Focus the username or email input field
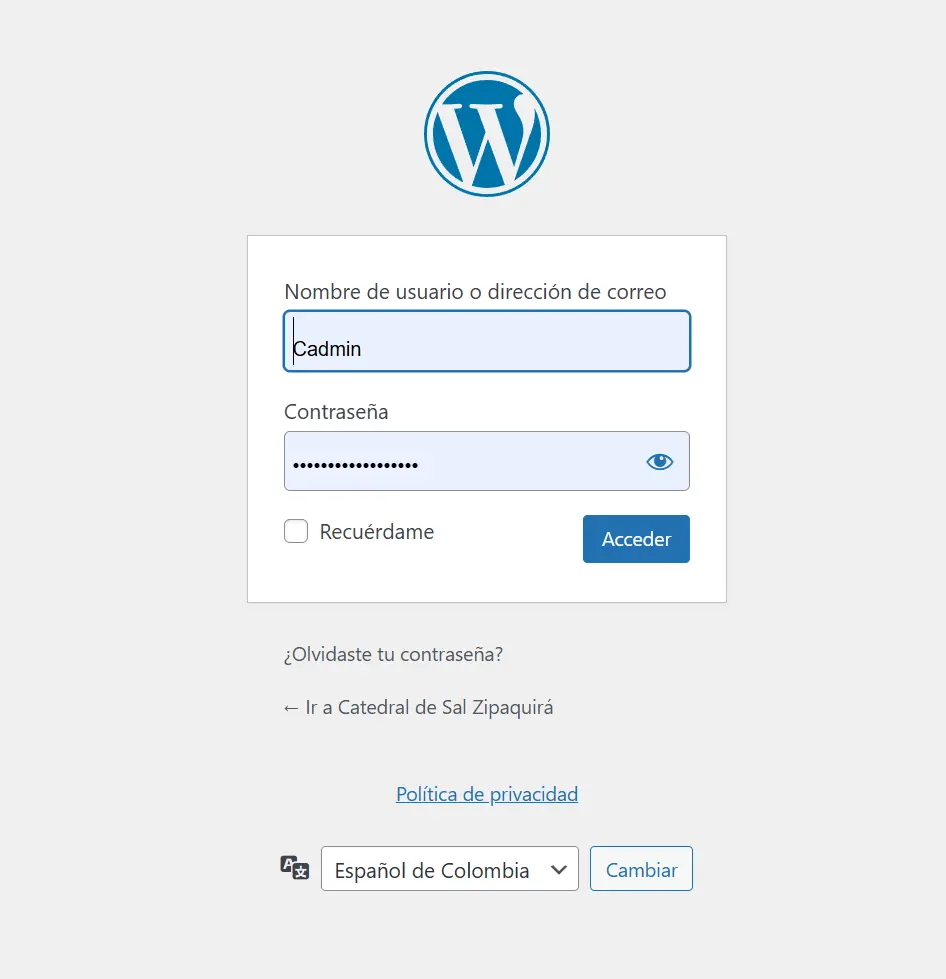The height and width of the screenshot is (979, 946). coord(487,341)
